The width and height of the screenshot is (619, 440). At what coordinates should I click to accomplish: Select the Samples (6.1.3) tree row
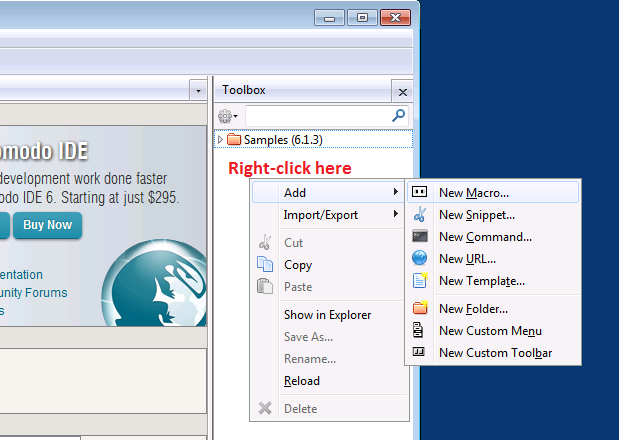pyautogui.click(x=313, y=139)
